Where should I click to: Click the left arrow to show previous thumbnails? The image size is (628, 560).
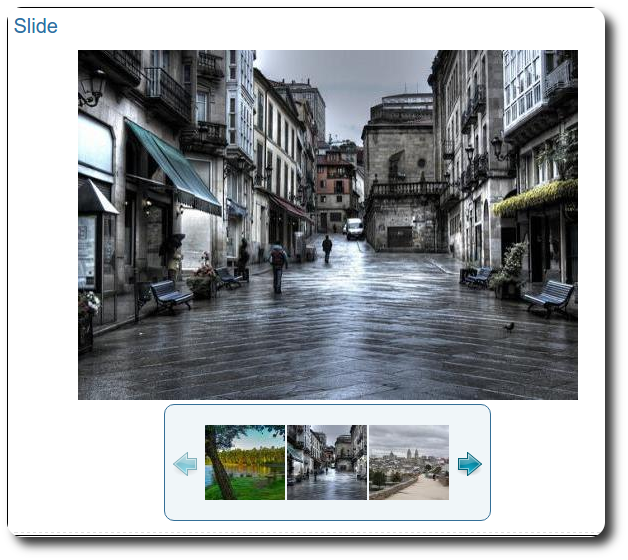tap(184, 464)
